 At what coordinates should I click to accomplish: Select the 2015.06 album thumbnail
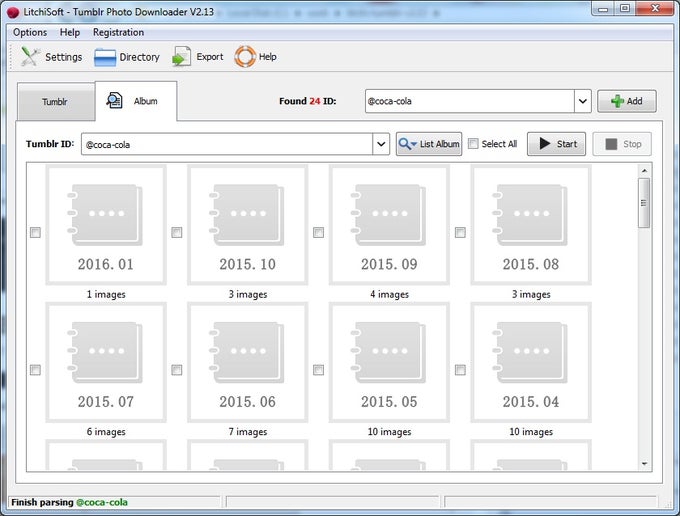pyautogui.click(x=248, y=363)
